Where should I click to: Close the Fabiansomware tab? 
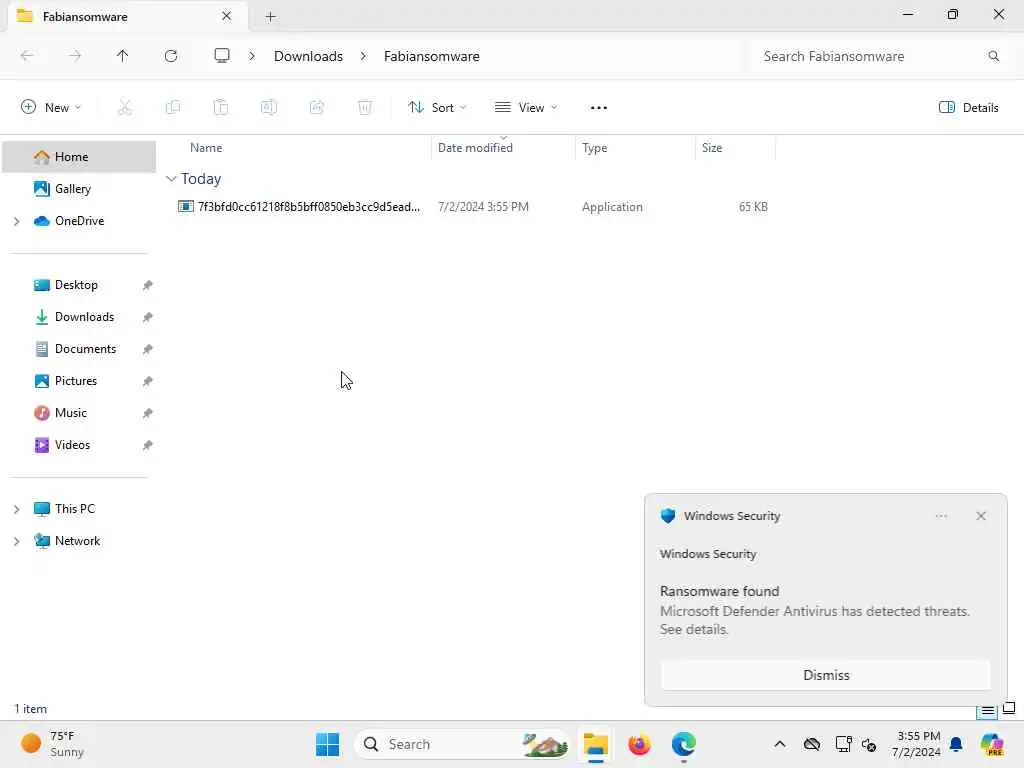click(226, 16)
